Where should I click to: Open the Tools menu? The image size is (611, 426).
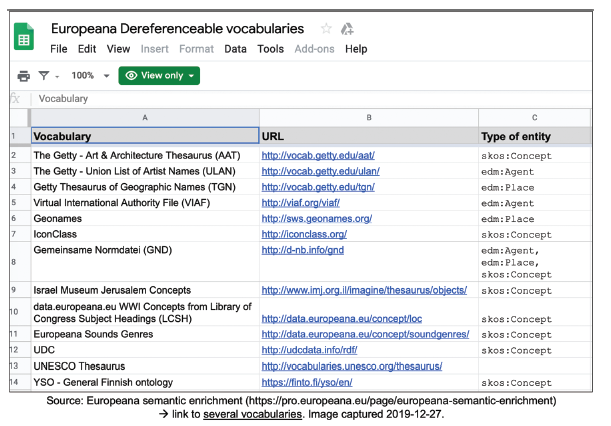pos(270,49)
